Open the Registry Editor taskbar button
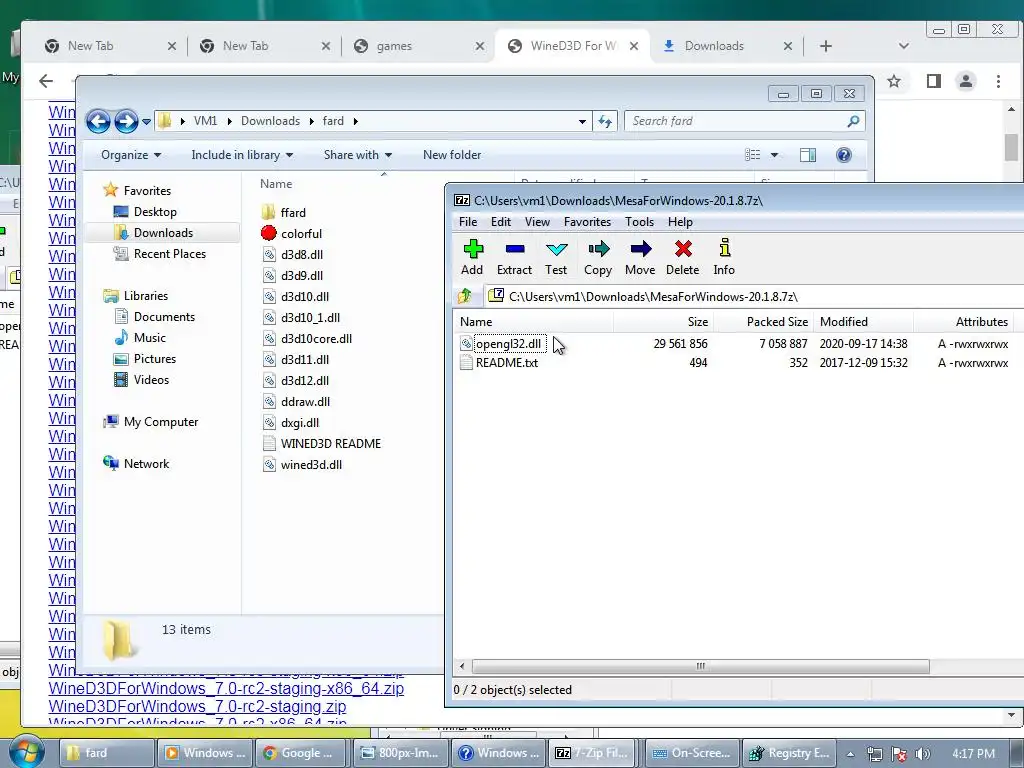Image resolution: width=1024 pixels, height=768 pixels. click(x=788, y=753)
